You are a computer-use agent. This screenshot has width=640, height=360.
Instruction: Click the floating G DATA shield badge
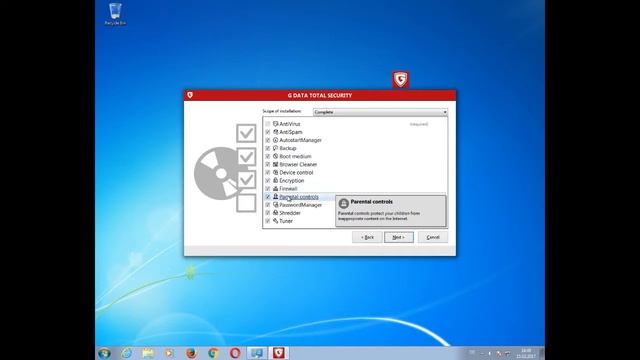400,79
